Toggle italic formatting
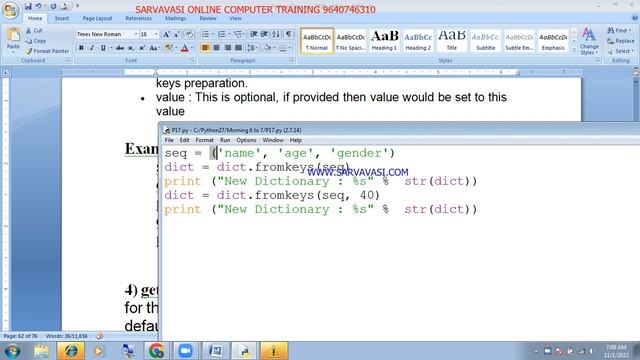640x360 pixels. pyautogui.click(x=92, y=48)
